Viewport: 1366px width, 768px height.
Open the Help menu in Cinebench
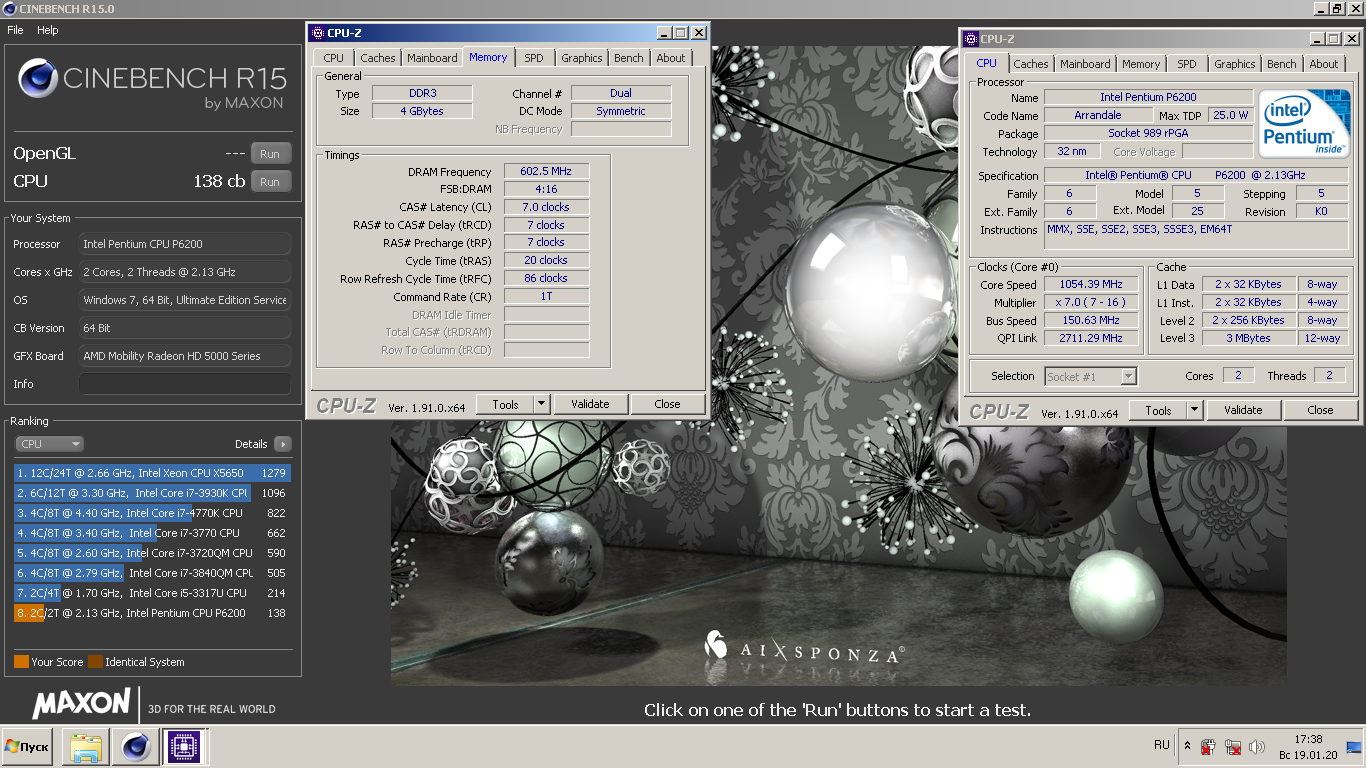(x=48, y=30)
